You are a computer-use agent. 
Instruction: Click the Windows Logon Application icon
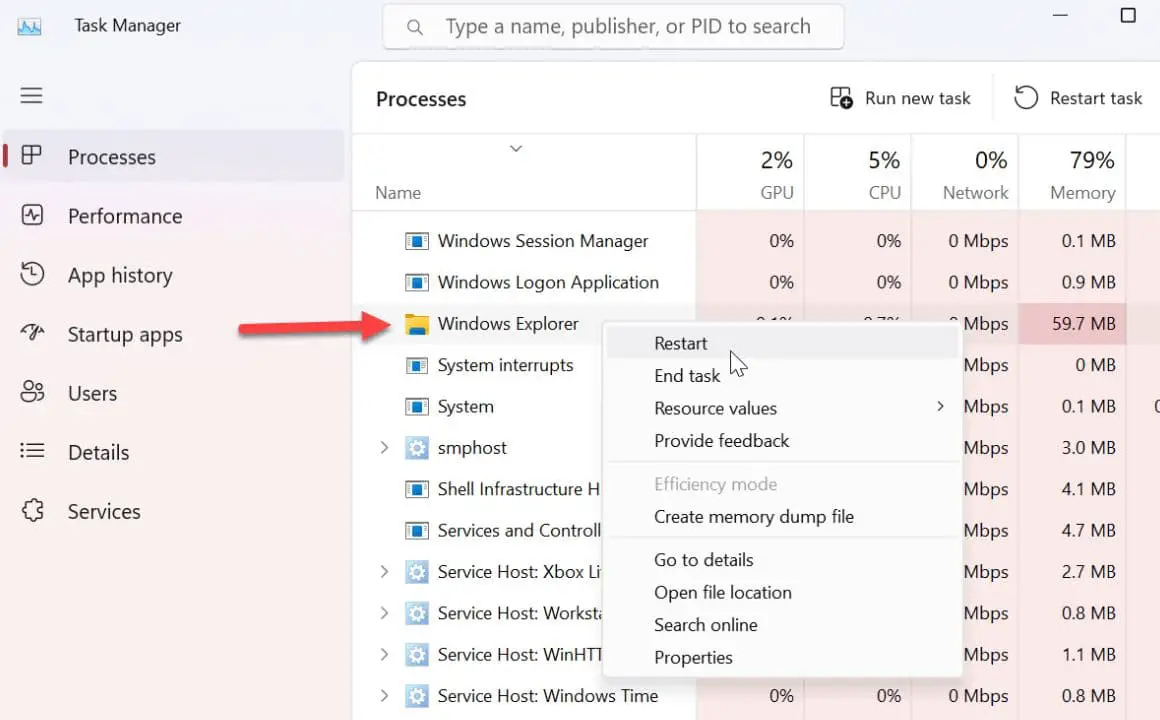(417, 283)
